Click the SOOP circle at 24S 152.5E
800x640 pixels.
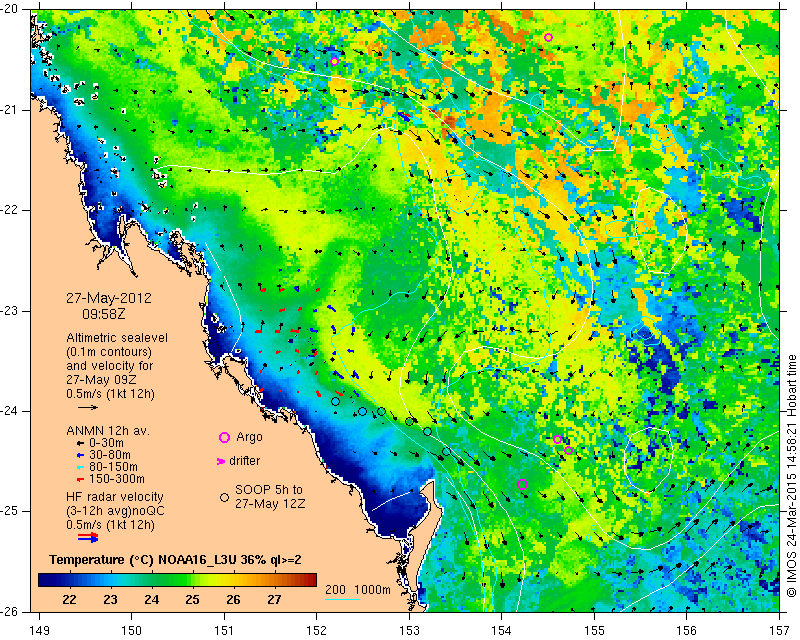pos(362,411)
